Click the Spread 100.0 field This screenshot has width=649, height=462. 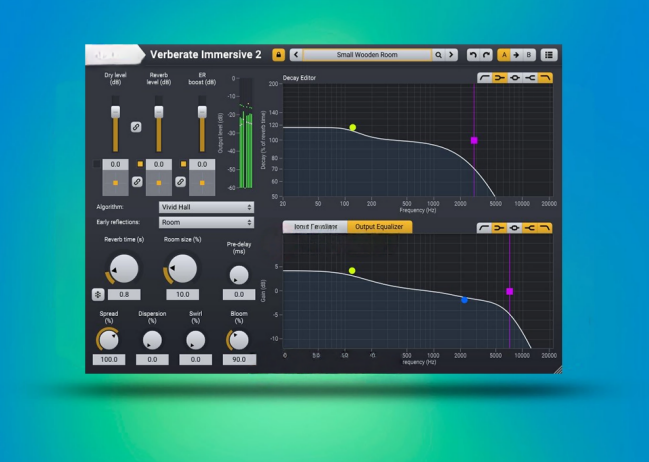[x=109, y=359]
